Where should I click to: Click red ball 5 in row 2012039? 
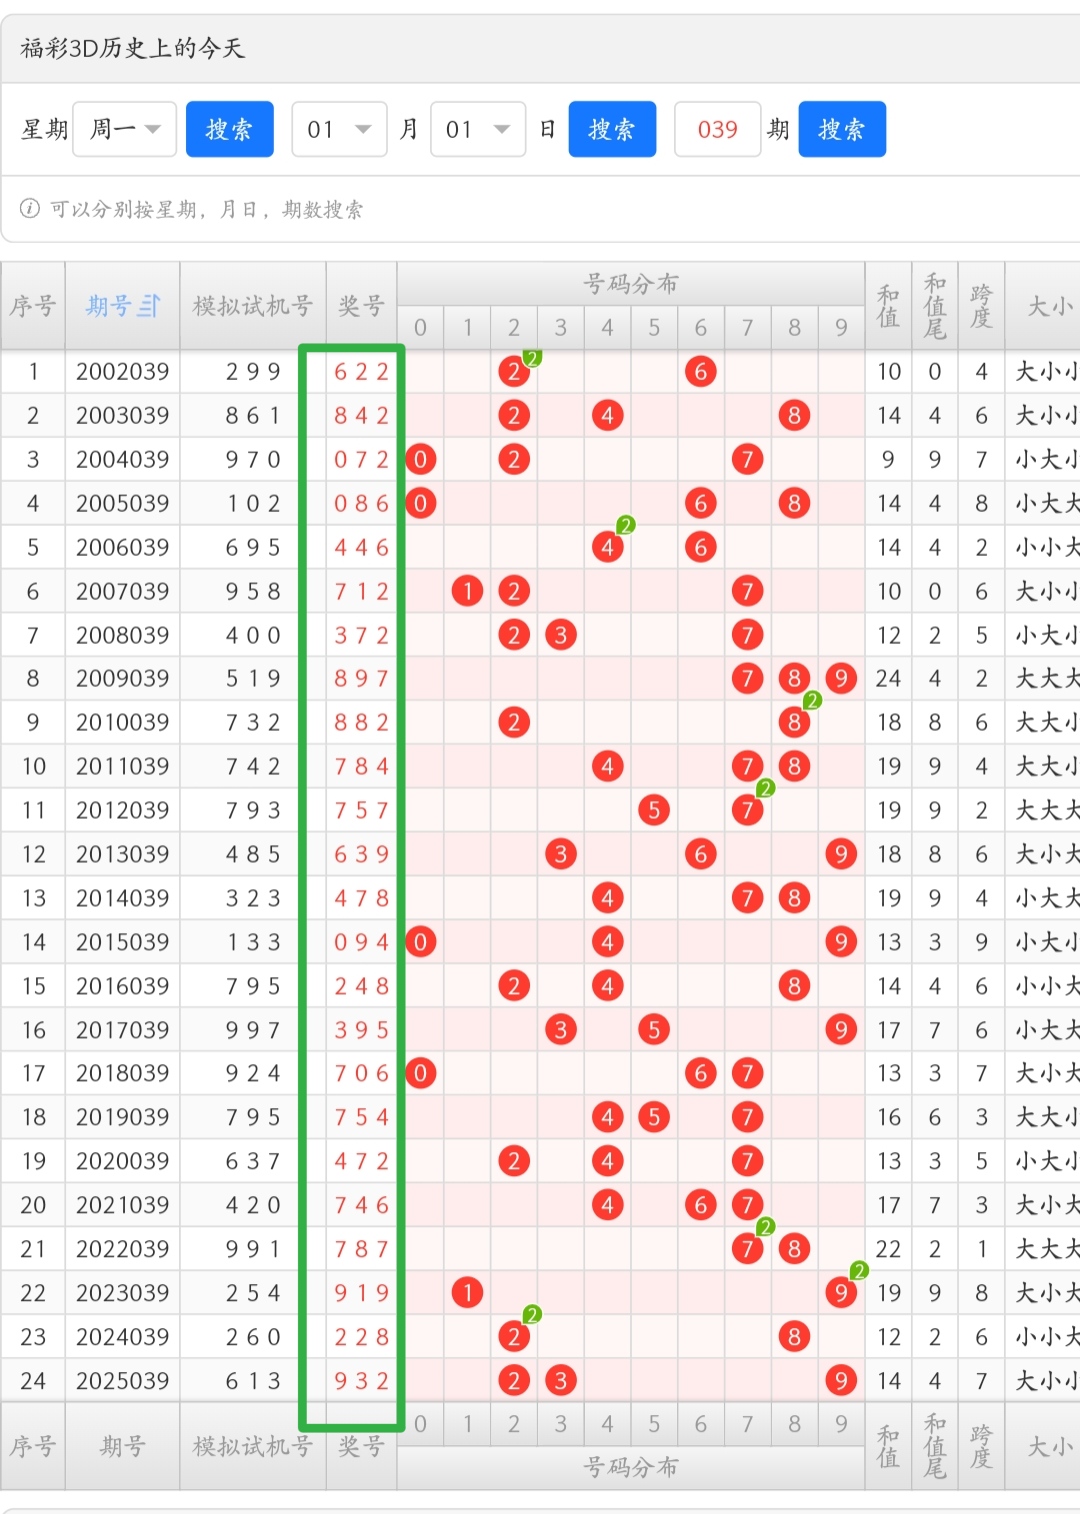pos(653,810)
